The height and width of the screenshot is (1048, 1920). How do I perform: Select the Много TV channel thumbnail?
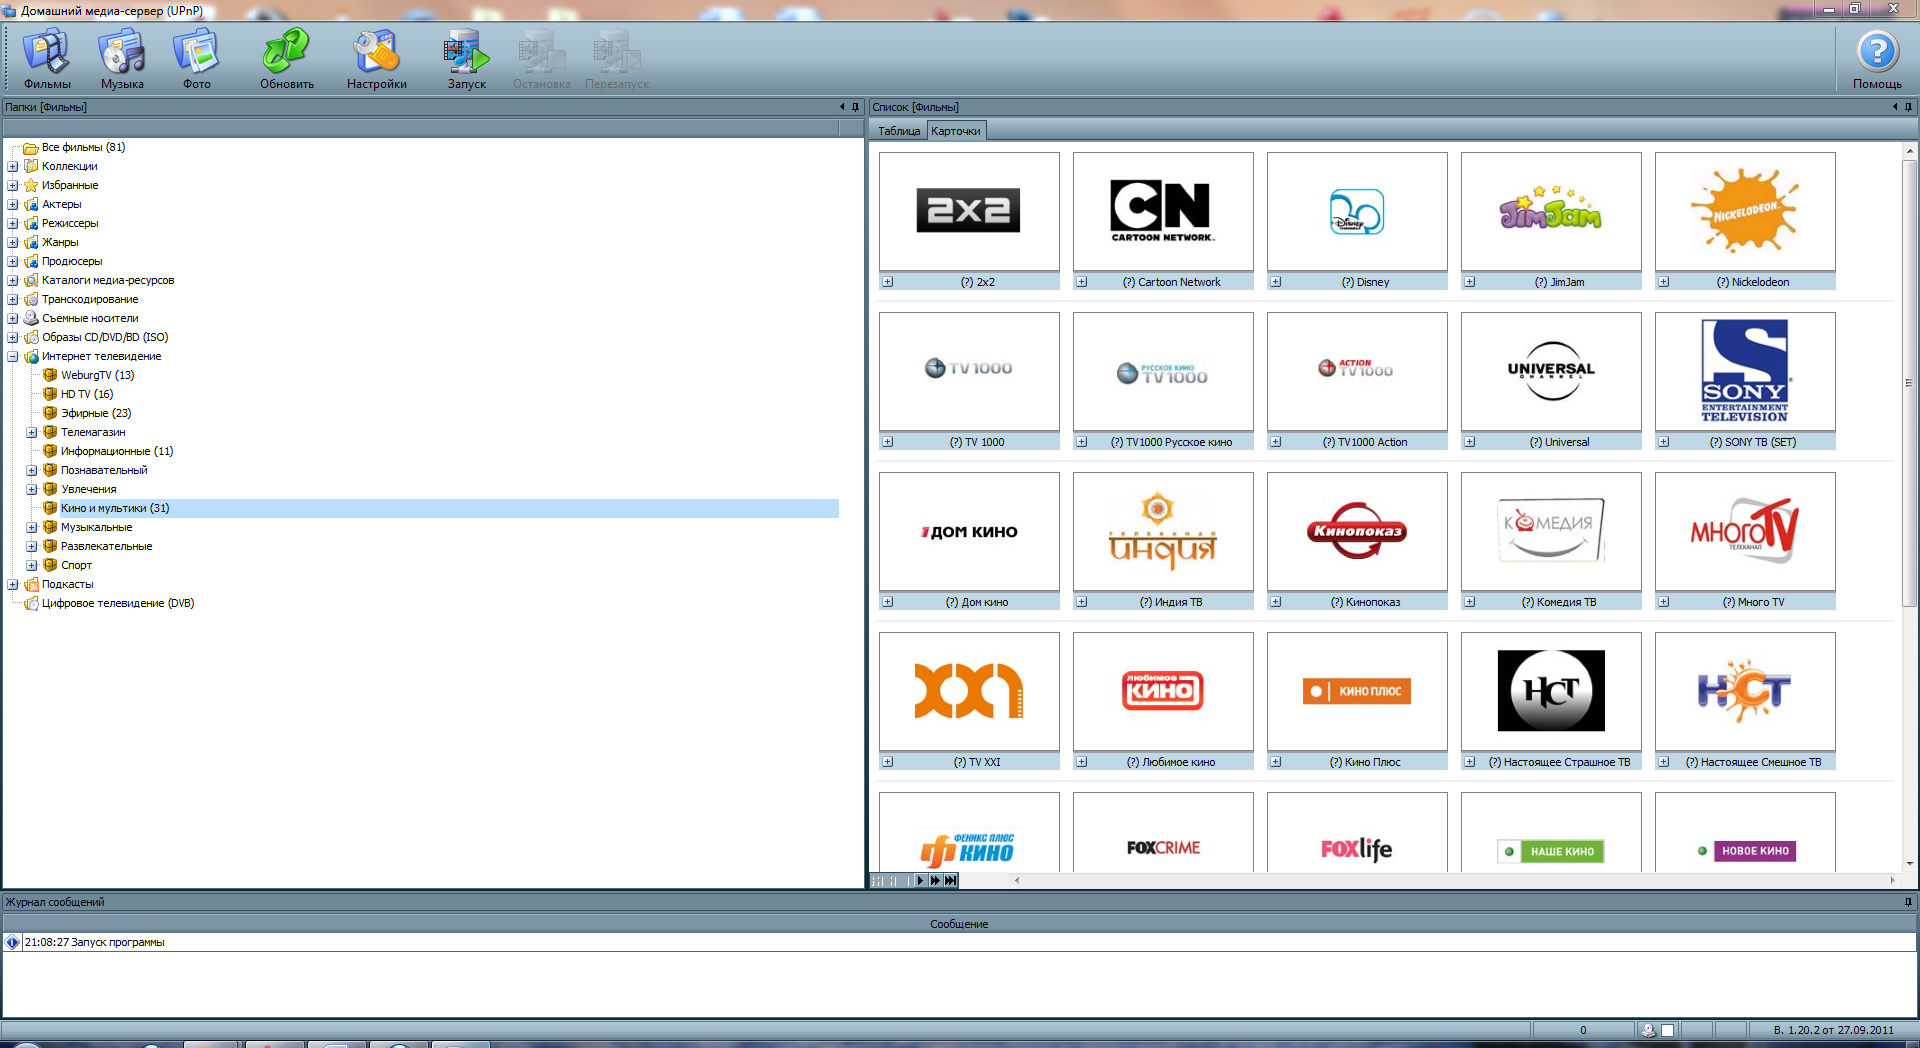1745,531
